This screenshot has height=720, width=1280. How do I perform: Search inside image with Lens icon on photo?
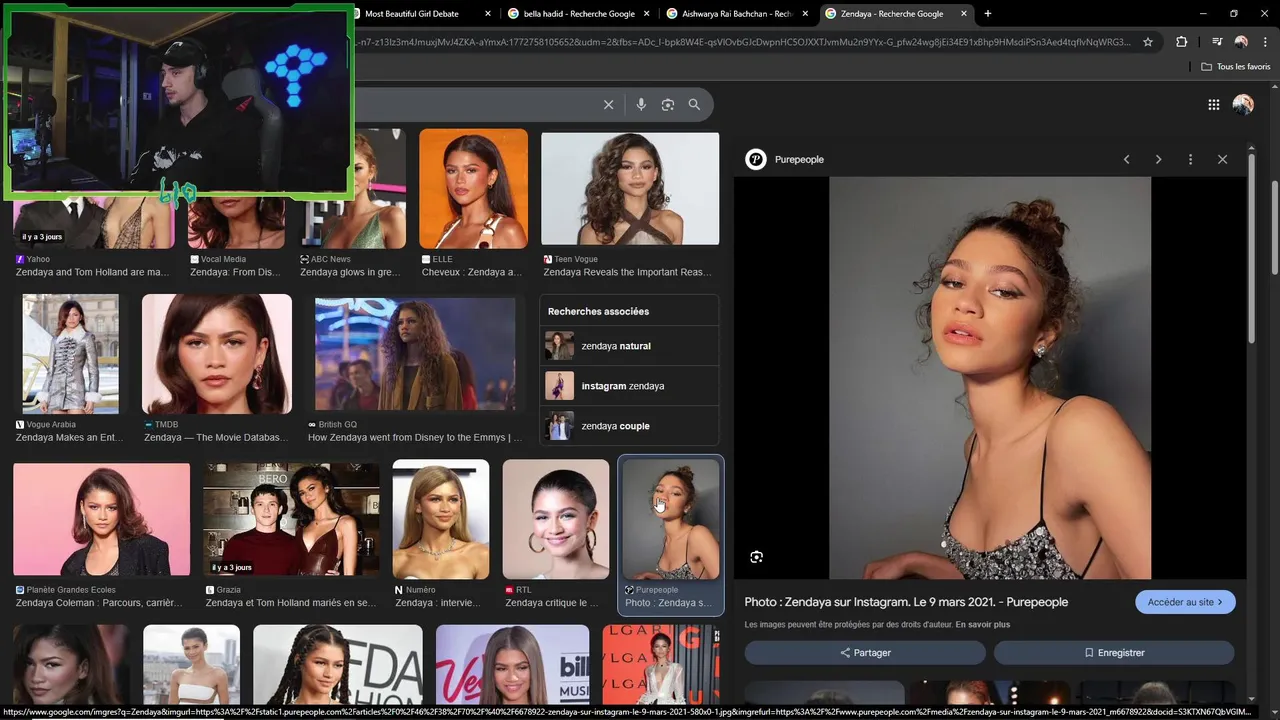click(756, 557)
